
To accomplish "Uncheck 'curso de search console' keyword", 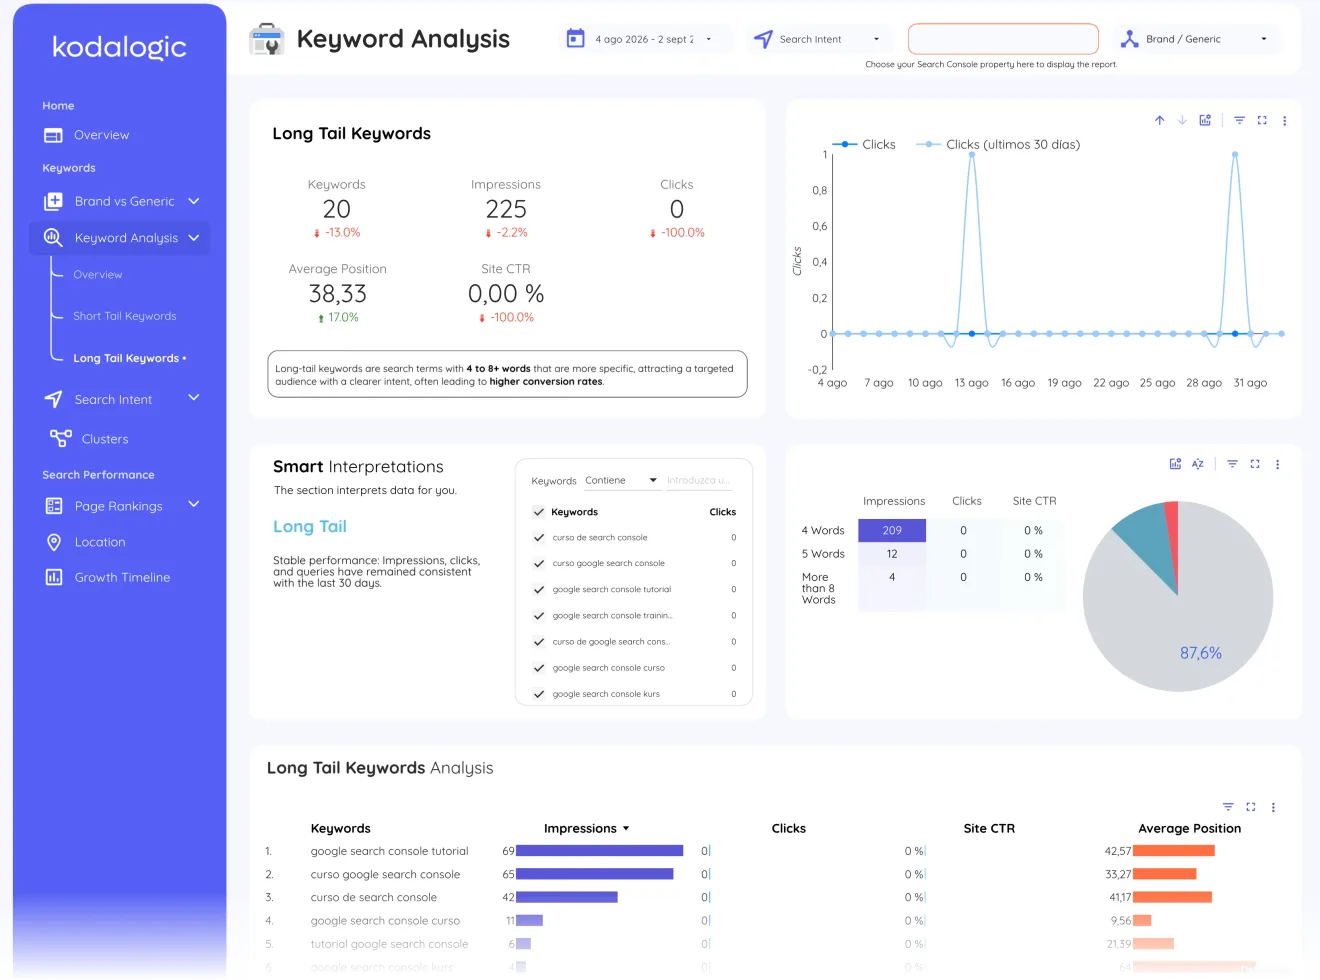I will (539, 538).
